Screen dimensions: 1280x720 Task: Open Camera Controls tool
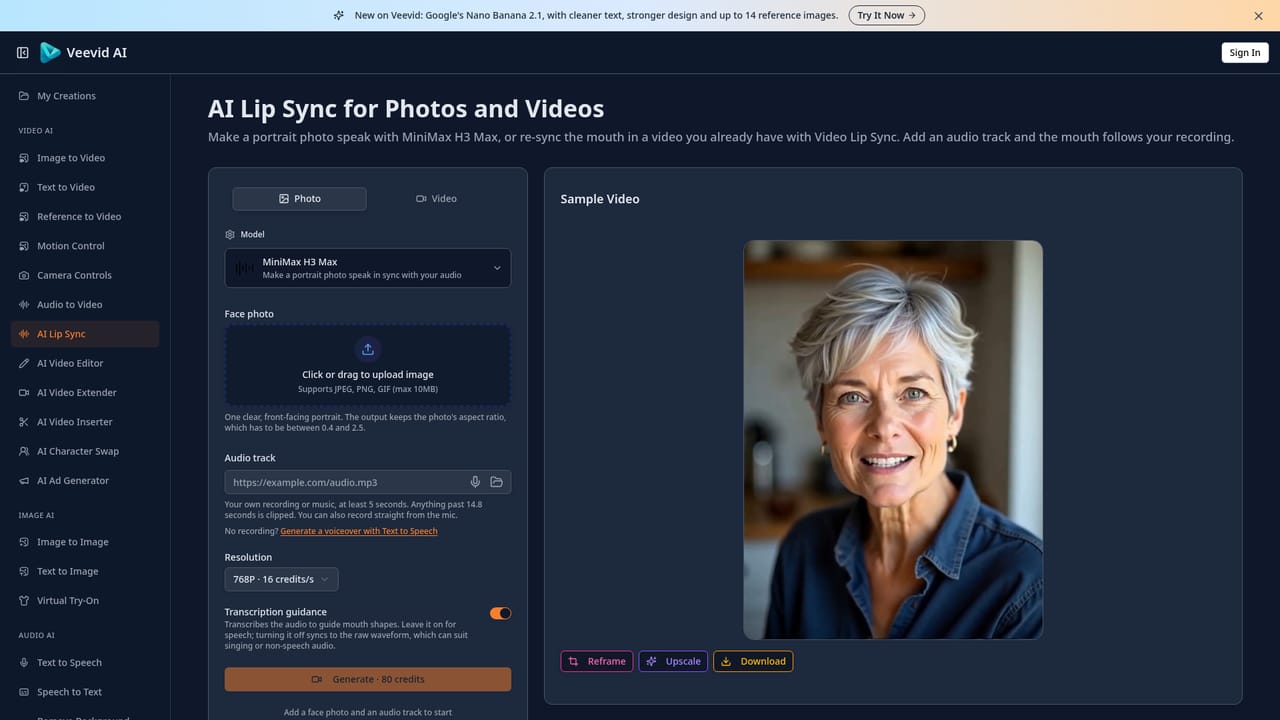(x=85, y=275)
